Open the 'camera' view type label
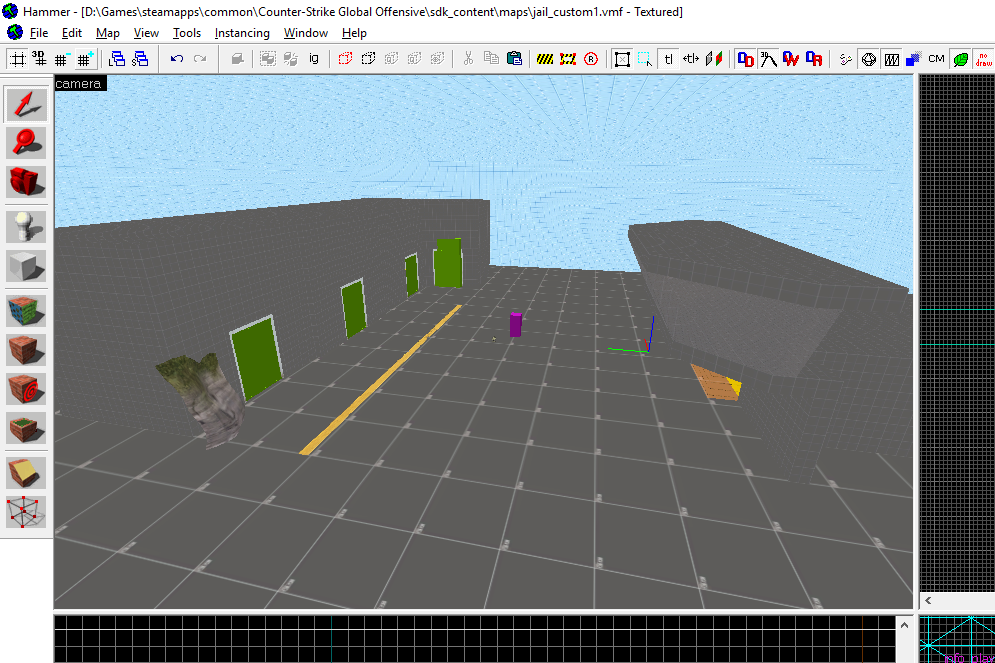 pos(79,83)
